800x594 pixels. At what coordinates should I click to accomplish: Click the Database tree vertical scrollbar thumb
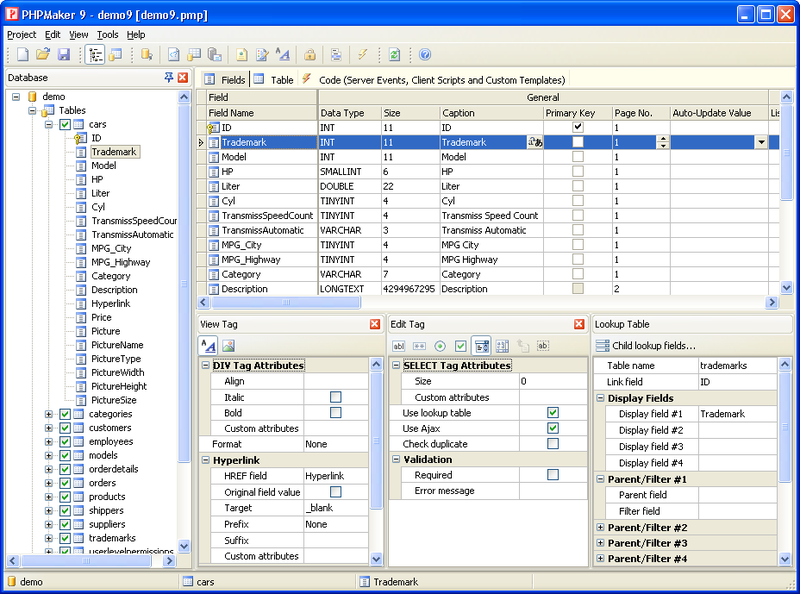[x=184, y=283]
